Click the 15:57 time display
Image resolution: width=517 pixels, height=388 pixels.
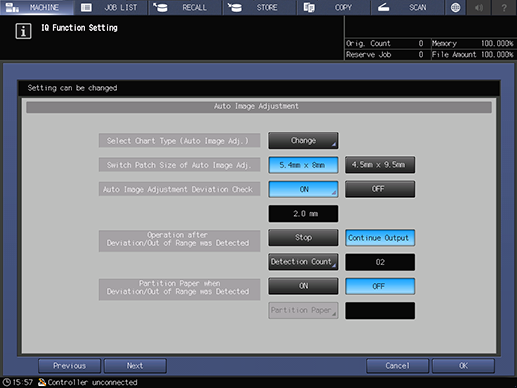click(x=23, y=382)
